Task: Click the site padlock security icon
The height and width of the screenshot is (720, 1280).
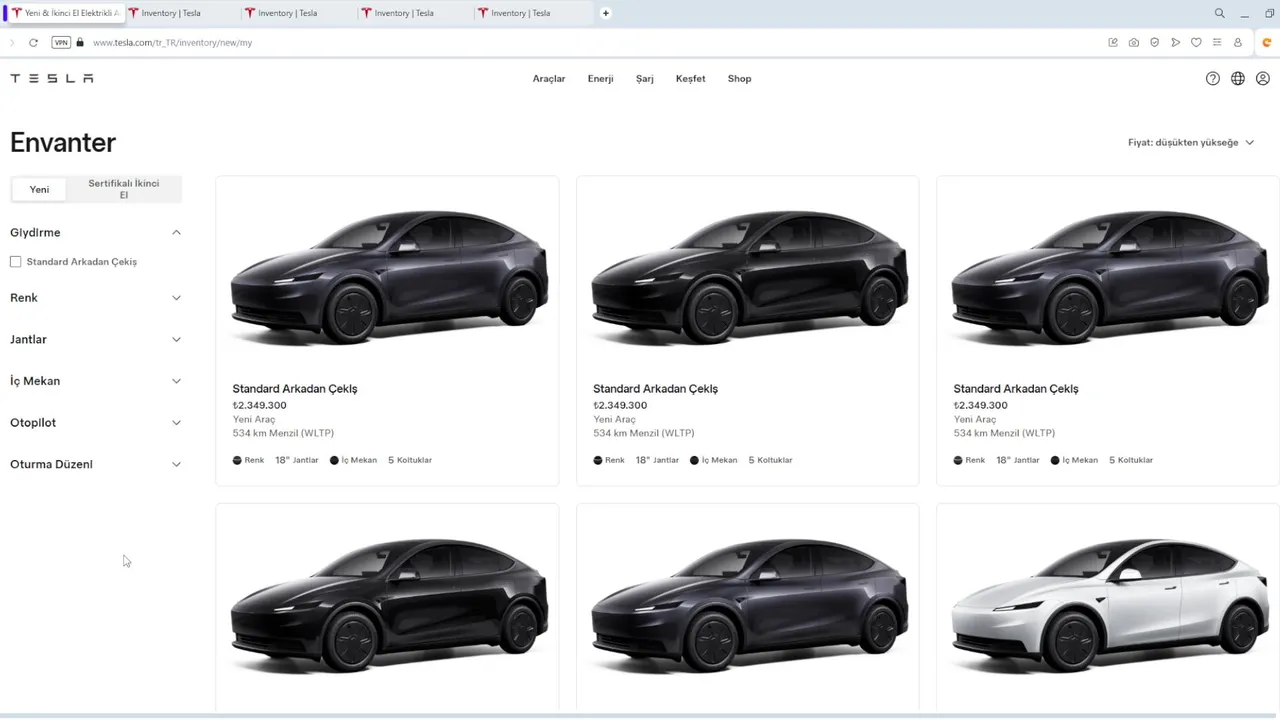Action: click(80, 42)
